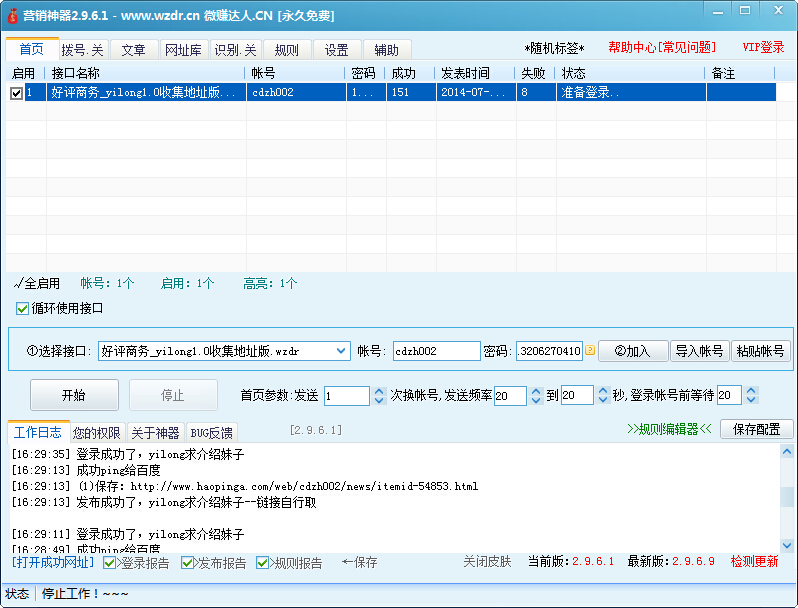
Task: Decrease the 发送 count spinner
Action: (x=379, y=400)
